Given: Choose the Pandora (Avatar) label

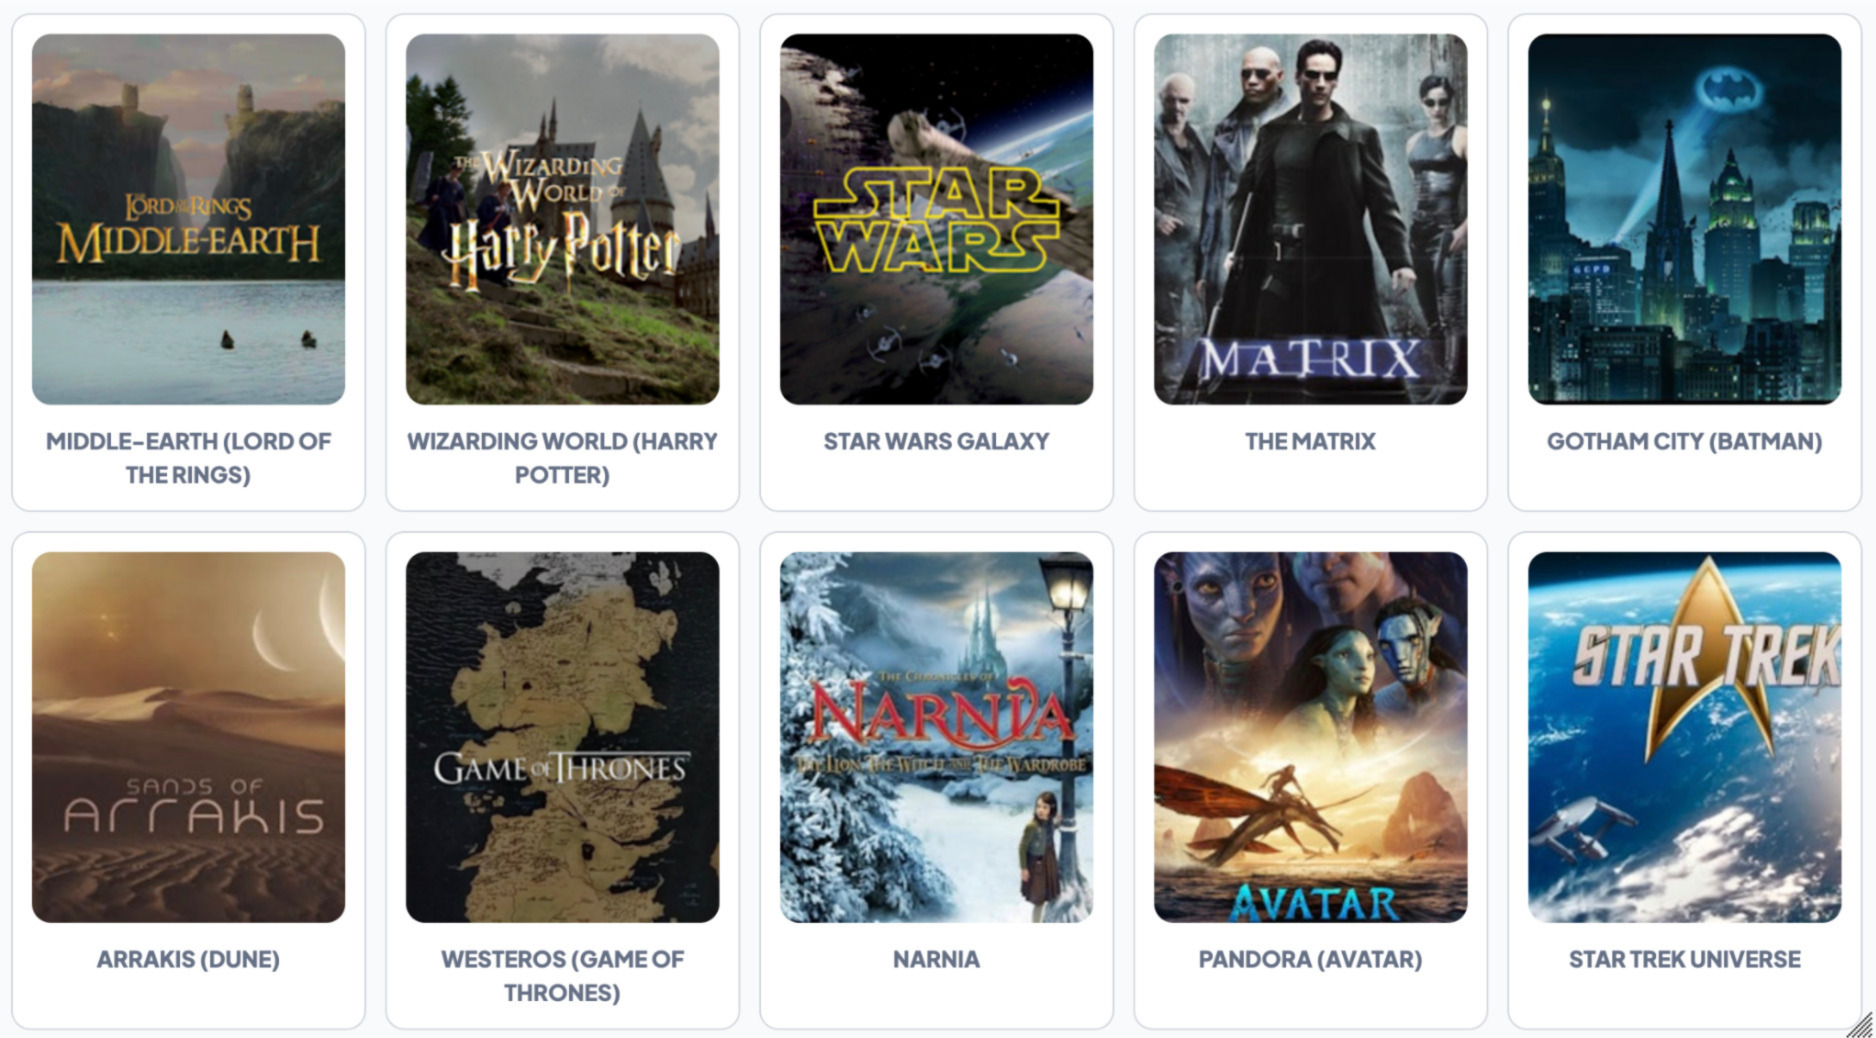Looking at the screenshot, I should coord(1310,959).
